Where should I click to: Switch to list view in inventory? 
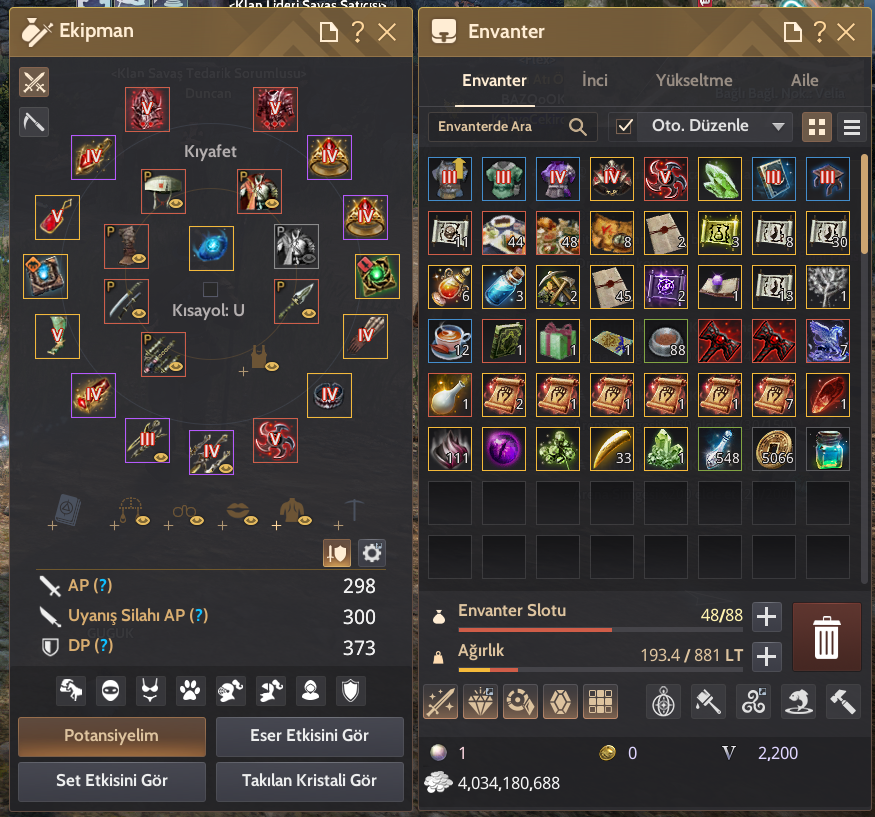pos(851,127)
